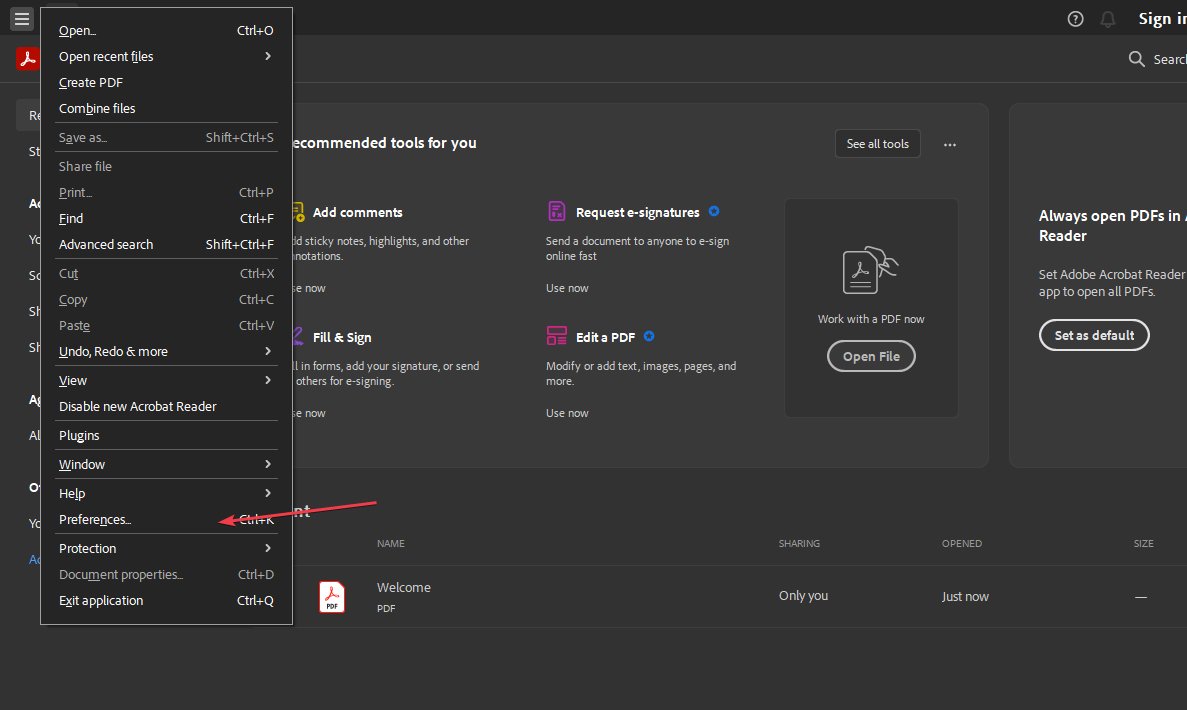Click Use now under Request e-signatures
The width and height of the screenshot is (1187, 710).
[567, 288]
